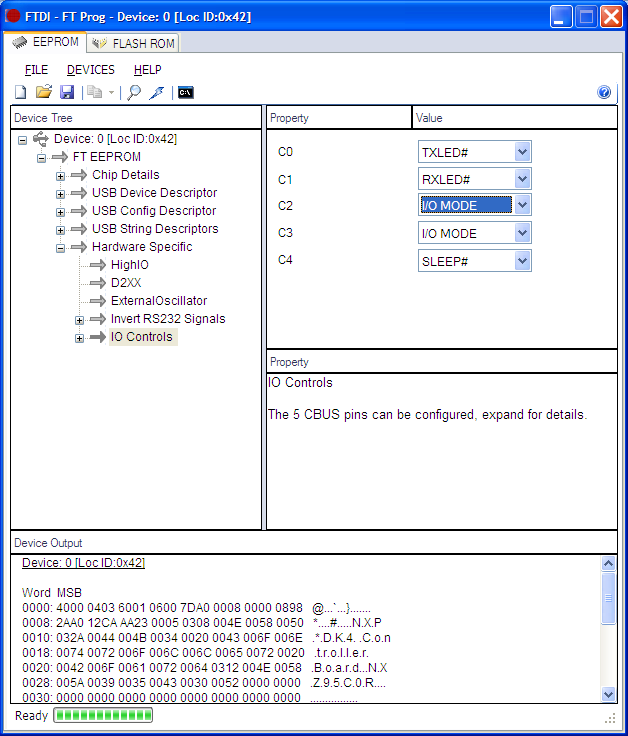628x736 pixels.
Task: Click the Scan and Parse magnifier icon
Action: (x=134, y=92)
